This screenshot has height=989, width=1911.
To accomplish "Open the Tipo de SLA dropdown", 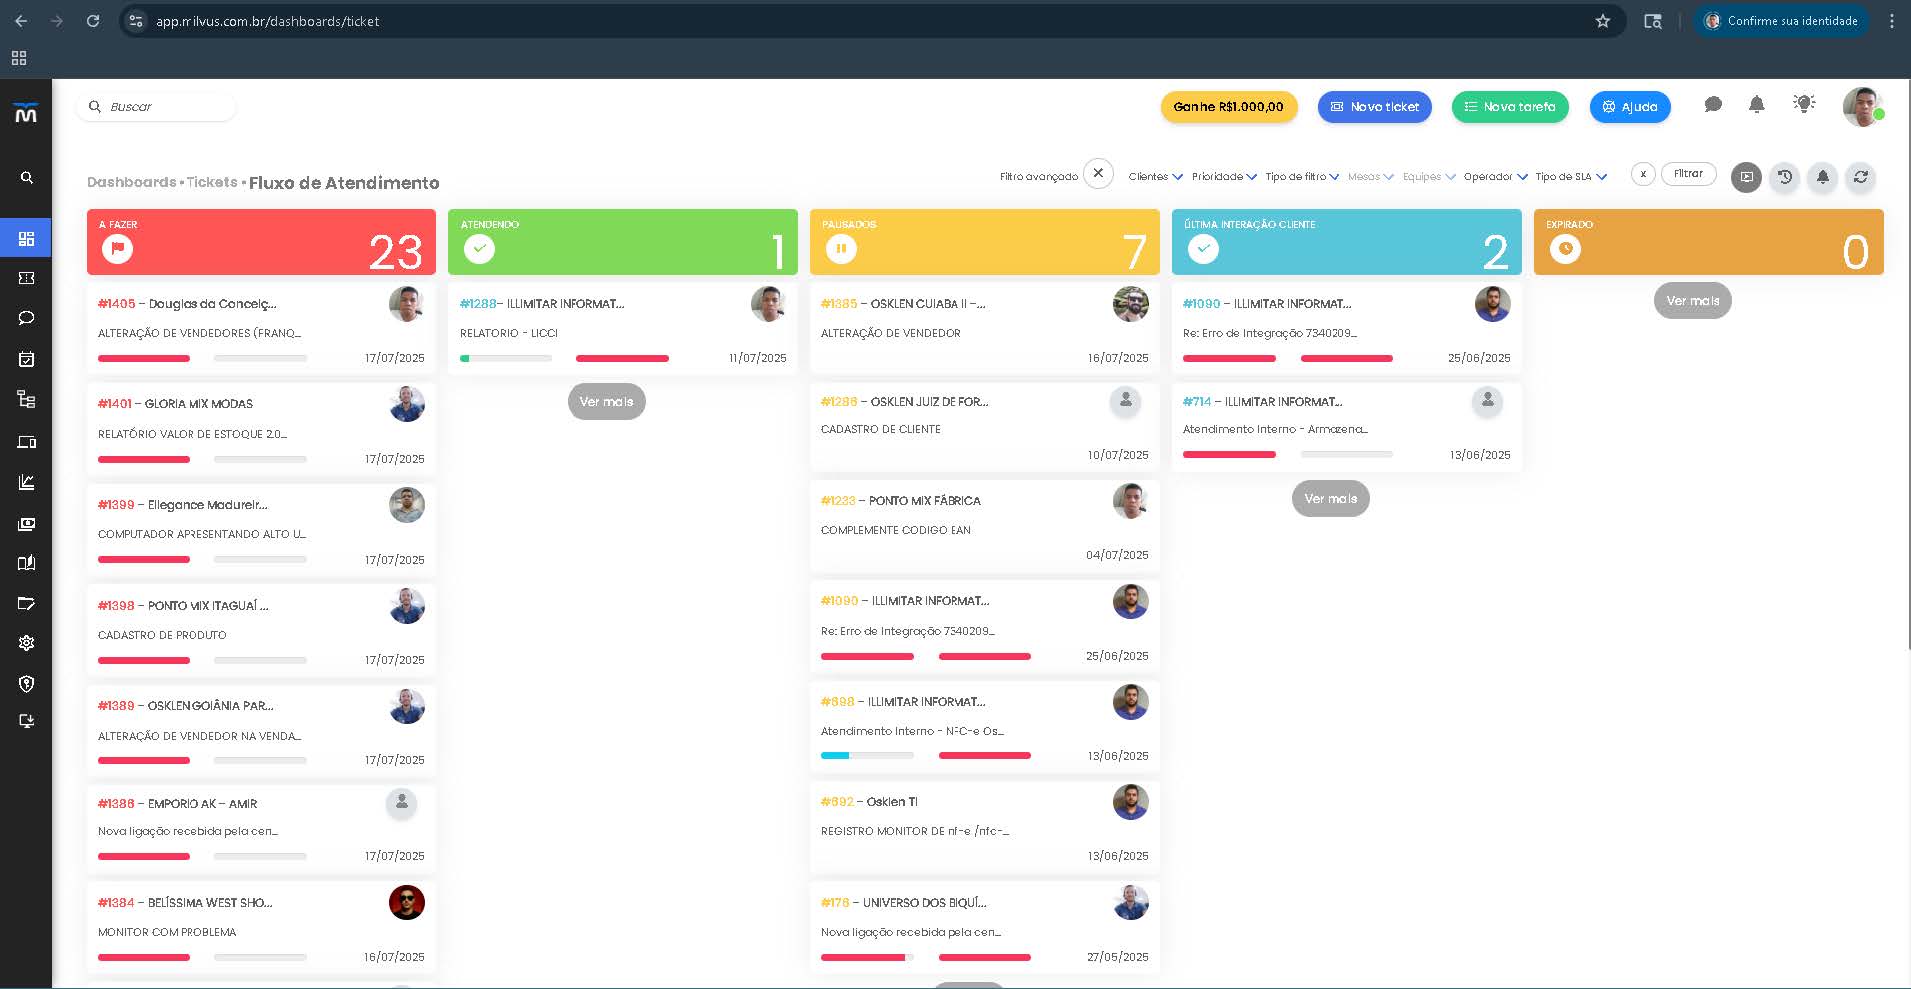I will (x=1571, y=177).
